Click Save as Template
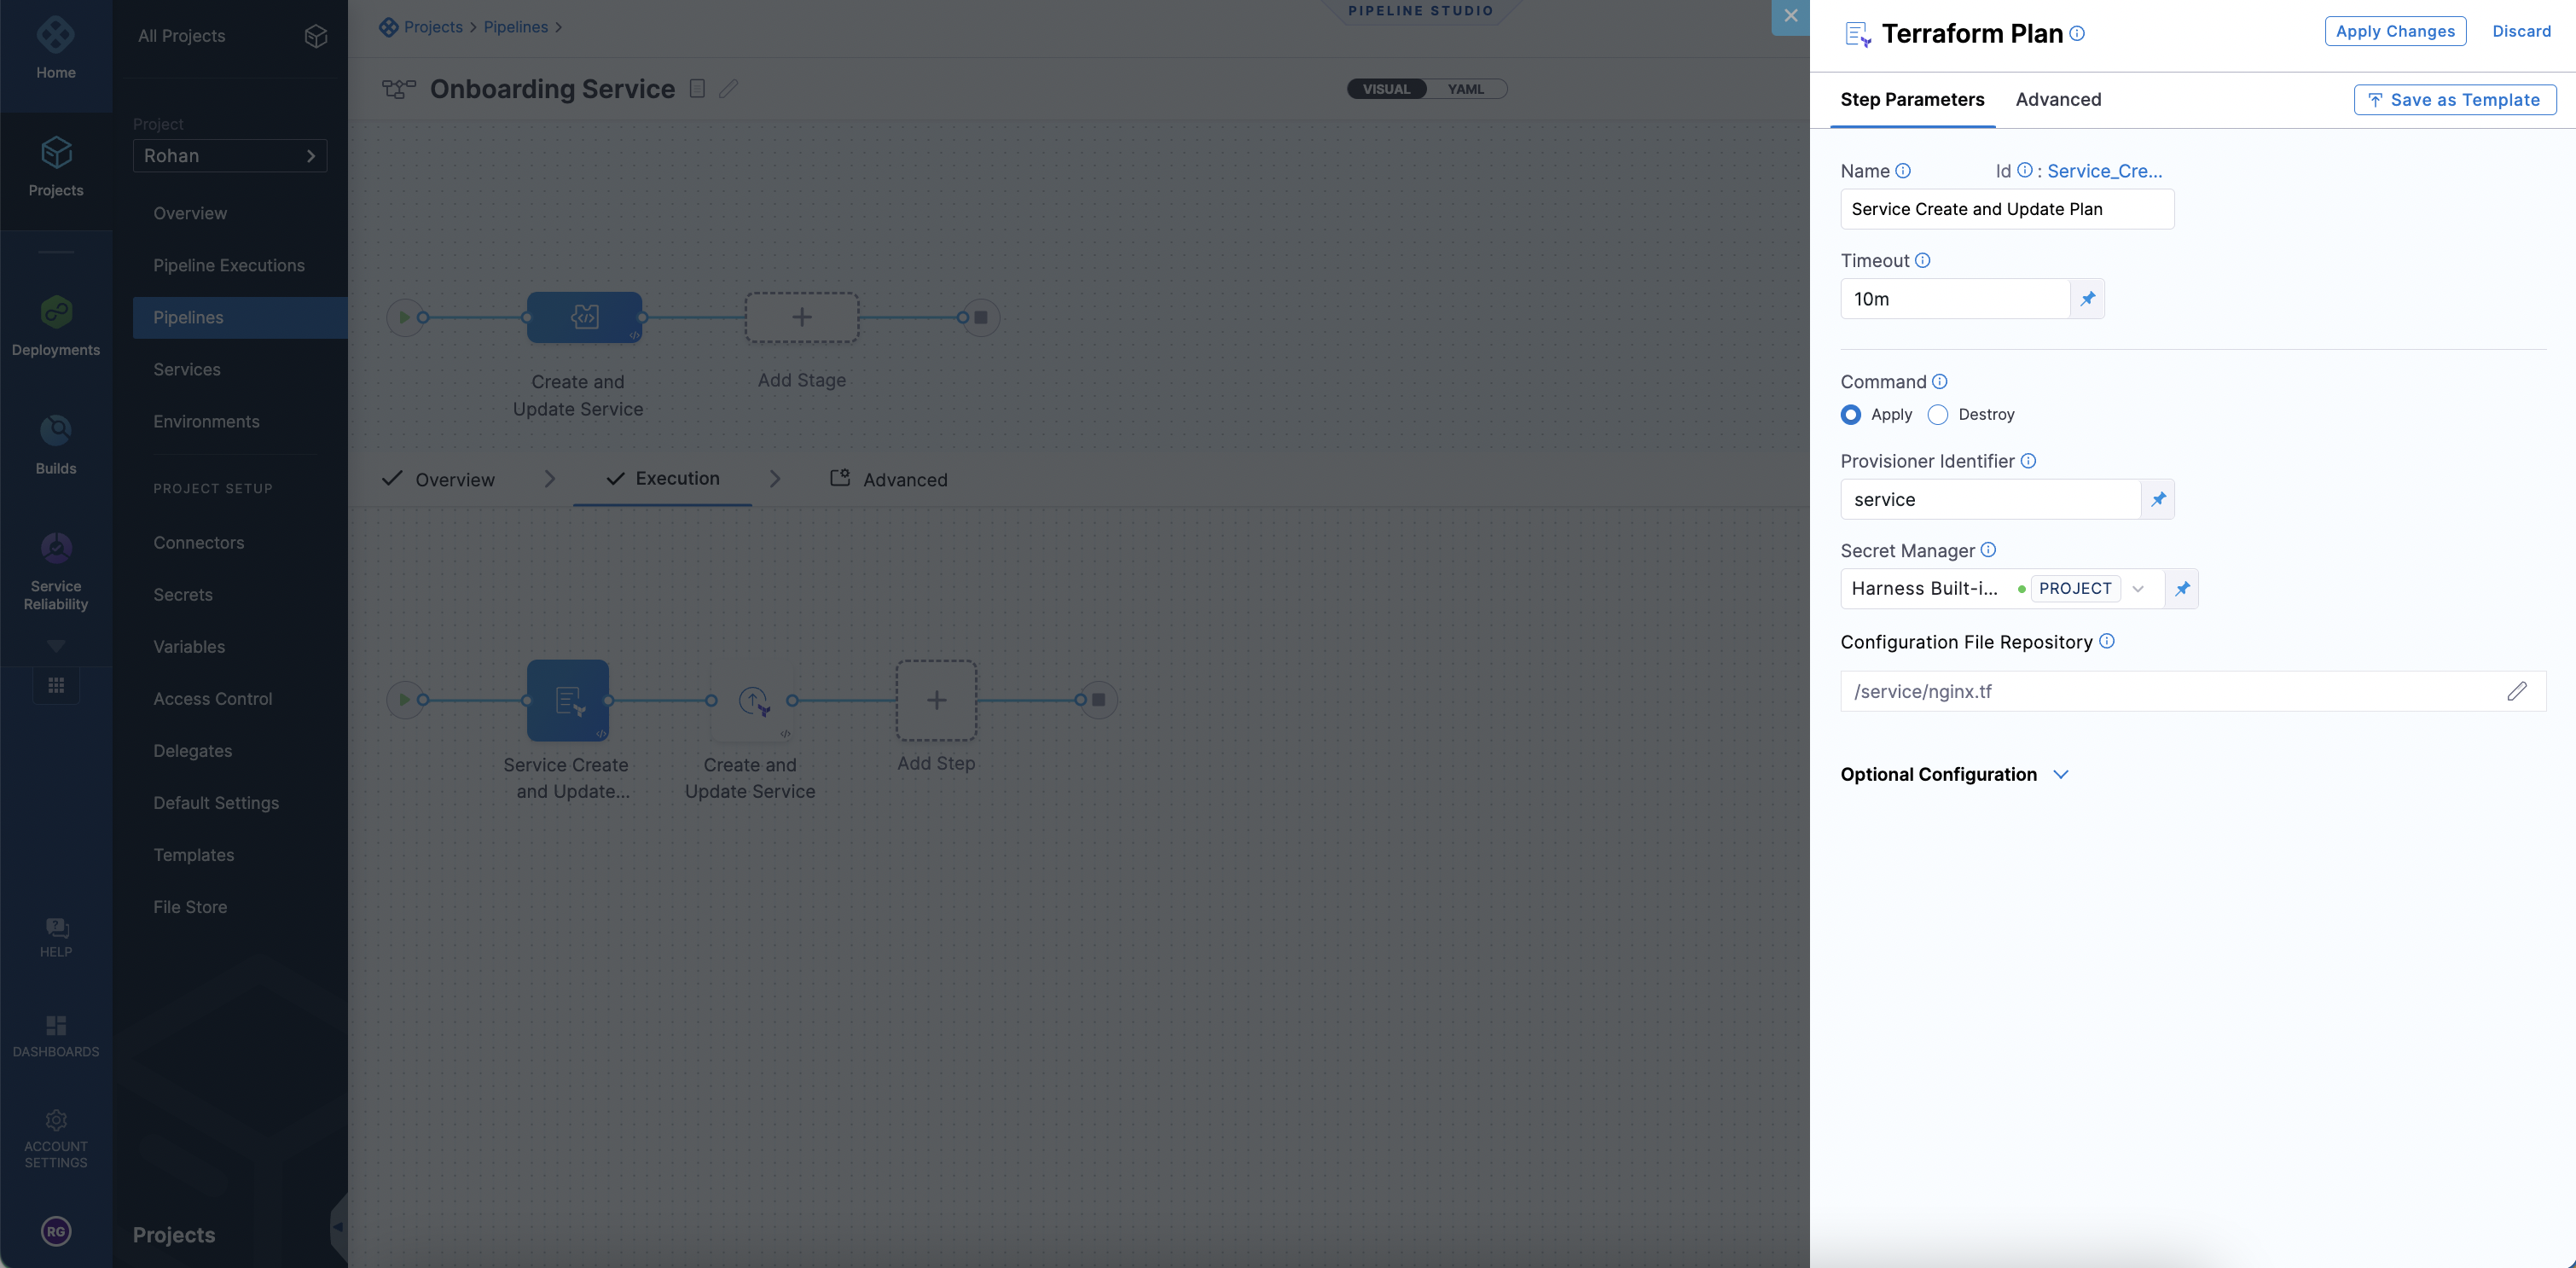2576x1268 pixels. pyautogui.click(x=2454, y=99)
